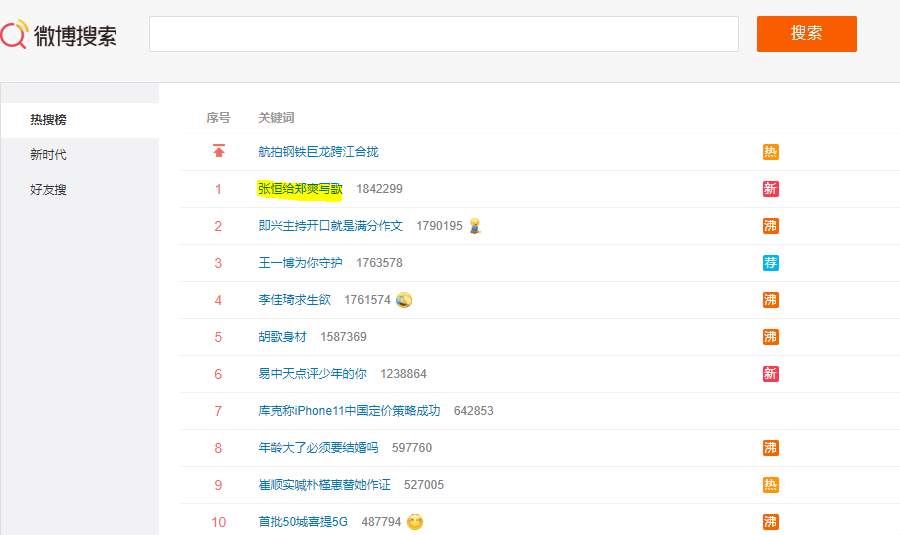Click the heat count 642853
This screenshot has width=900, height=535.
pyautogui.click(x=474, y=411)
